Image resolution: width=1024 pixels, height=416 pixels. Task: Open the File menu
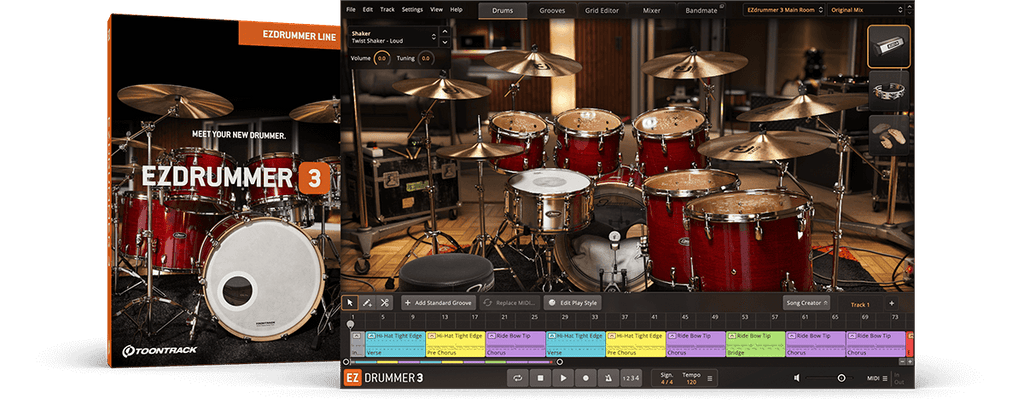[351, 10]
